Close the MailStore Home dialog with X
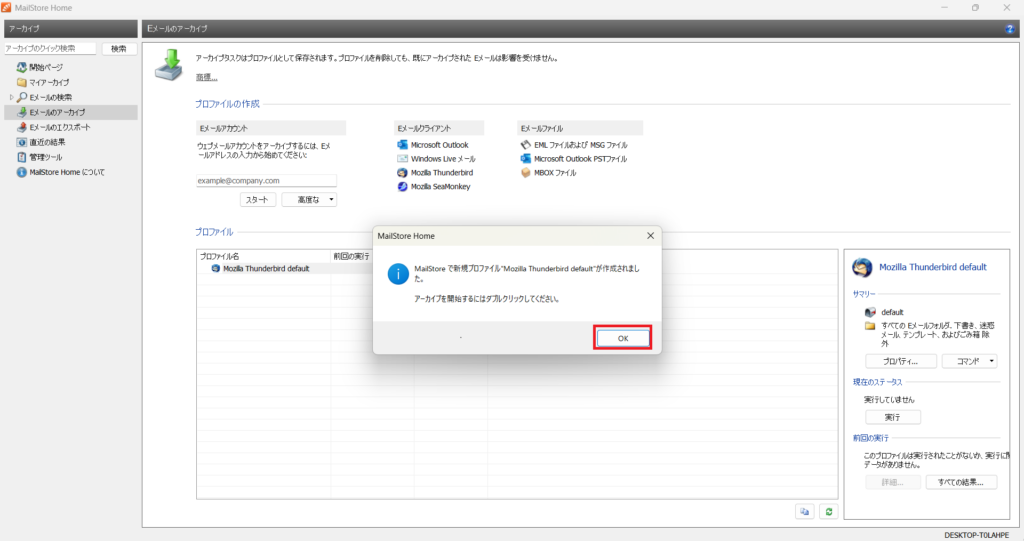Image resolution: width=1024 pixels, height=541 pixels. [650, 236]
